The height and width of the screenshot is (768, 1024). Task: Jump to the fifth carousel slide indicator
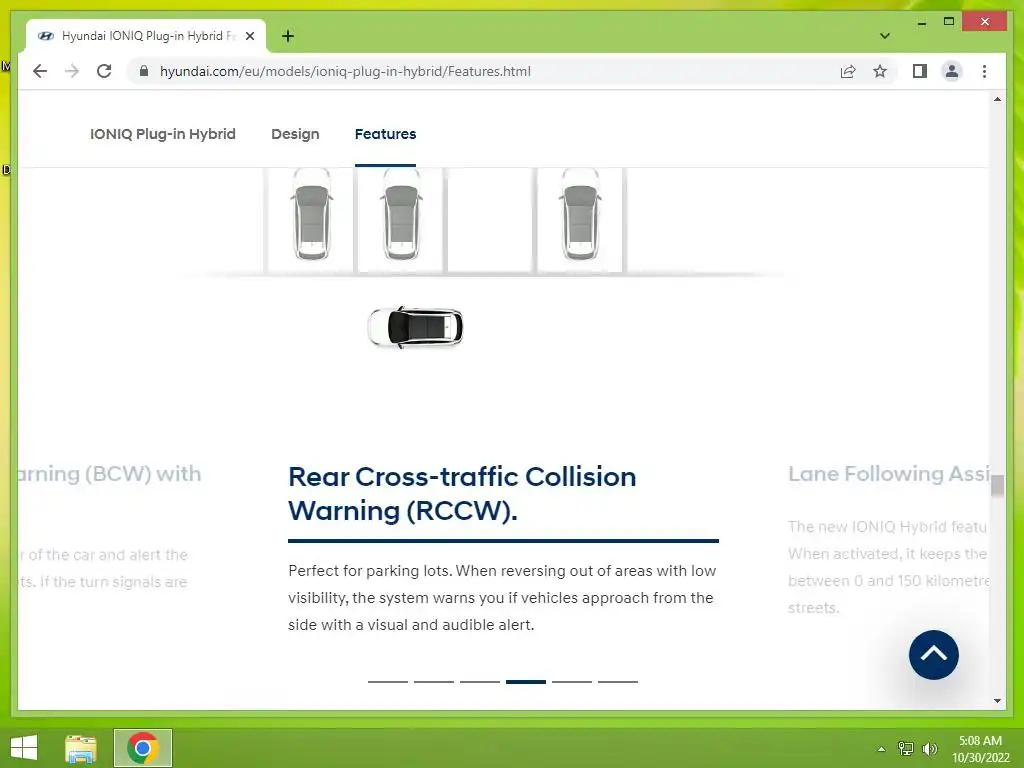572,681
